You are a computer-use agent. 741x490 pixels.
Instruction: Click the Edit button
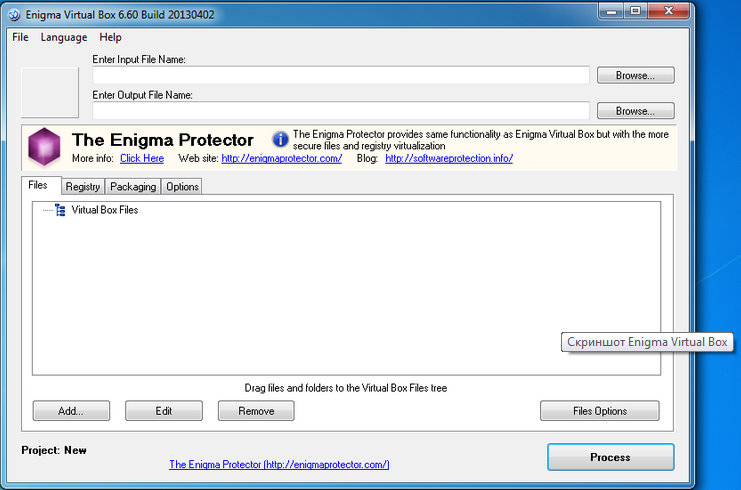click(x=164, y=411)
